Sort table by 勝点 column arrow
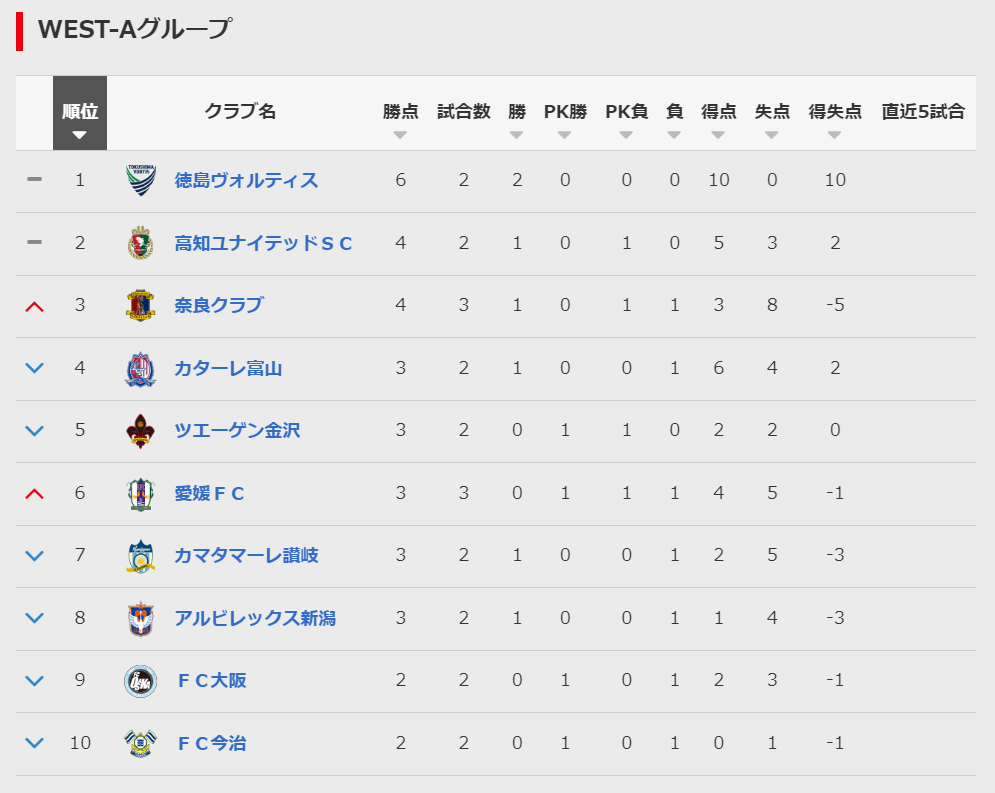The height and width of the screenshot is (793, 995). point(400,135)
